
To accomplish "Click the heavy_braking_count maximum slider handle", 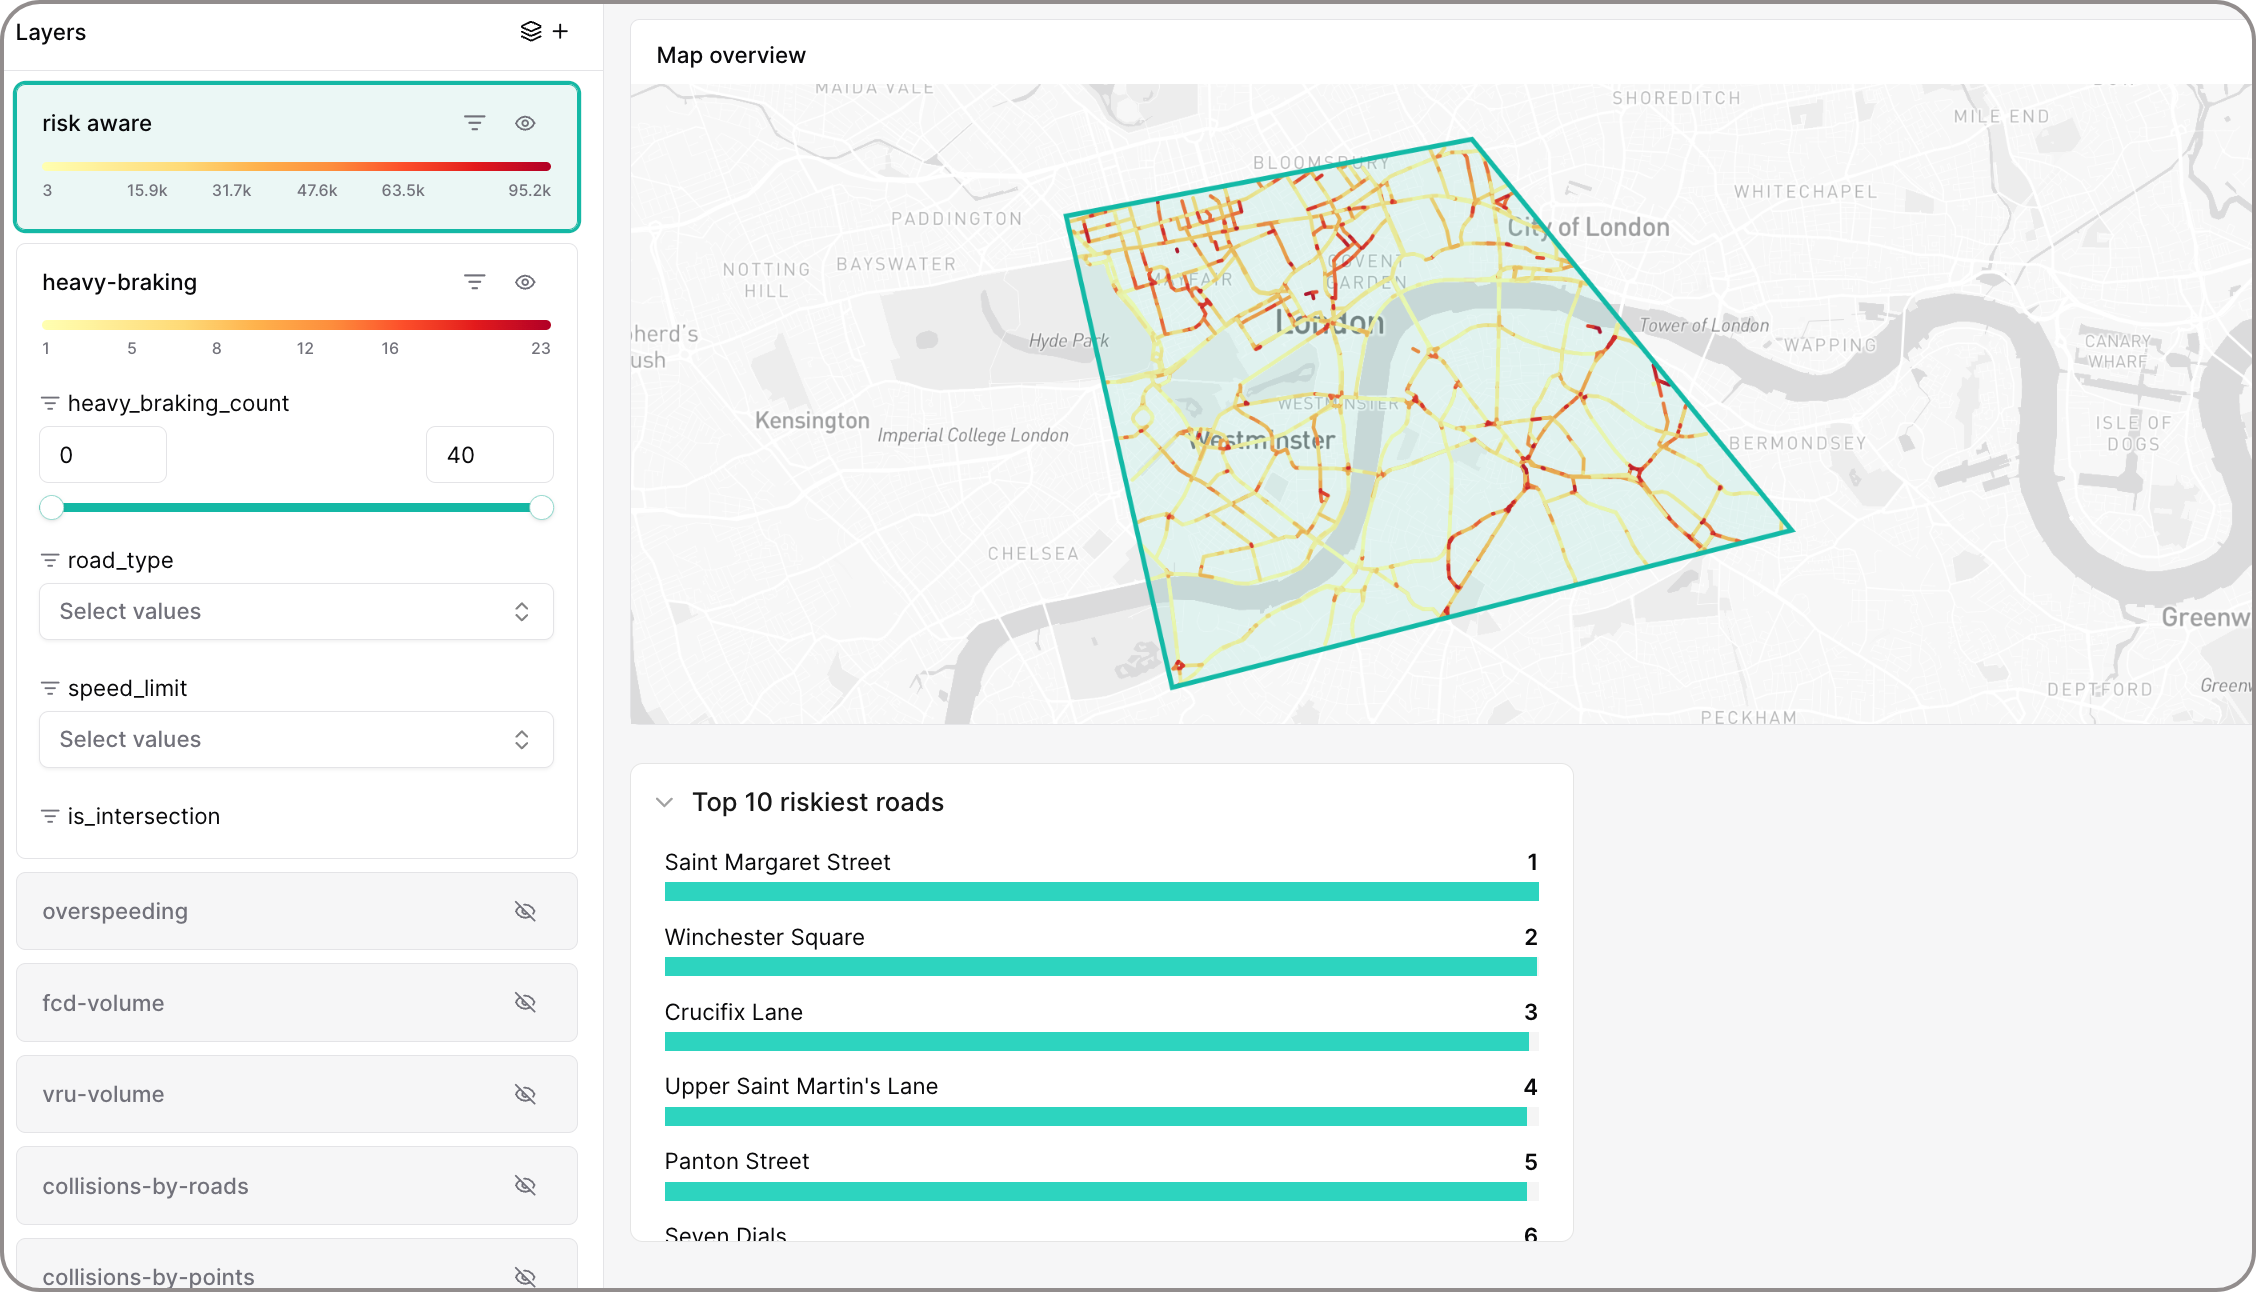I will [541, 508].
